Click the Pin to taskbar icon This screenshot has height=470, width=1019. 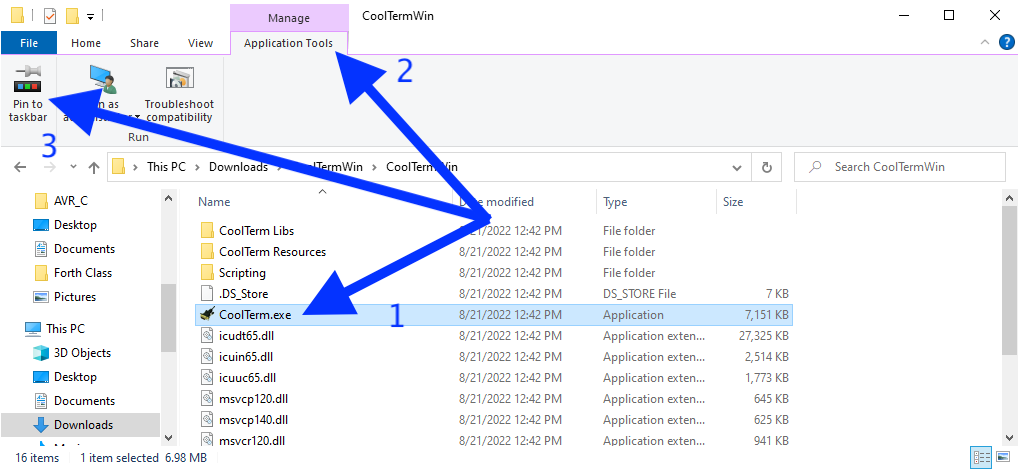click(x=28, y=78)
